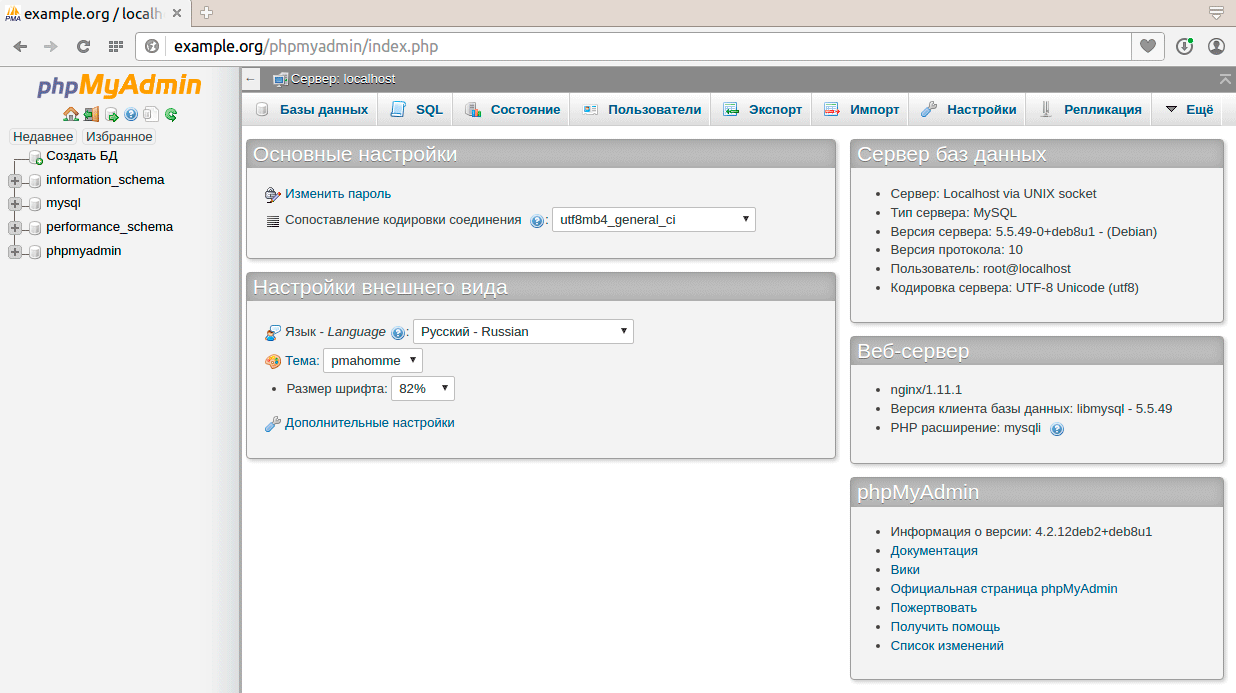Click the Избранное button
The image size is (1236, 693).
pyautogui.click(x=119, y=137)
